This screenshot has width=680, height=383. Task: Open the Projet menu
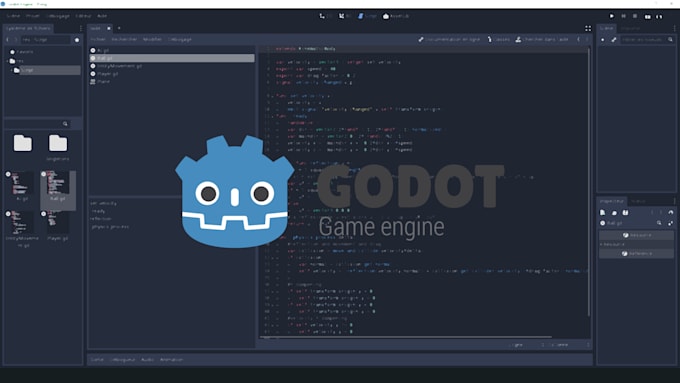pyautogui.click(x=33, y=16)
